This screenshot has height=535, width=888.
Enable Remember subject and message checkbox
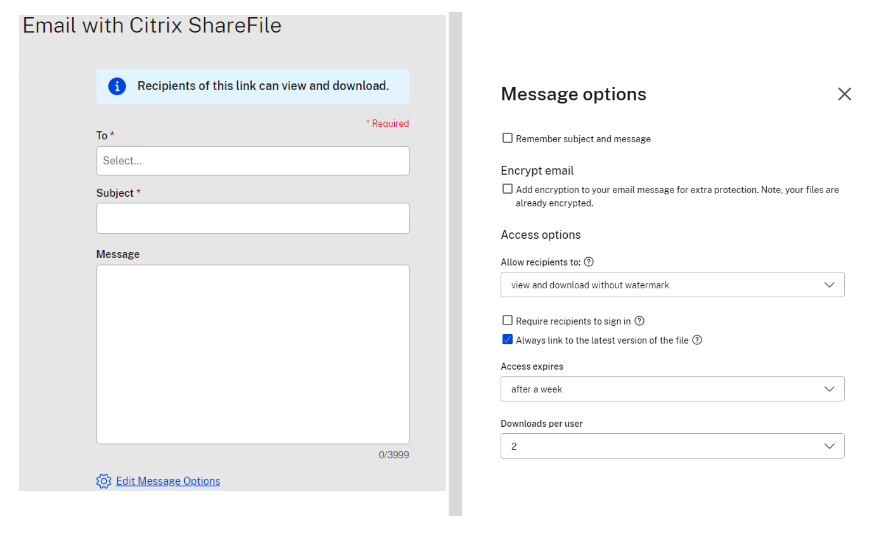[x=507, y=138]
